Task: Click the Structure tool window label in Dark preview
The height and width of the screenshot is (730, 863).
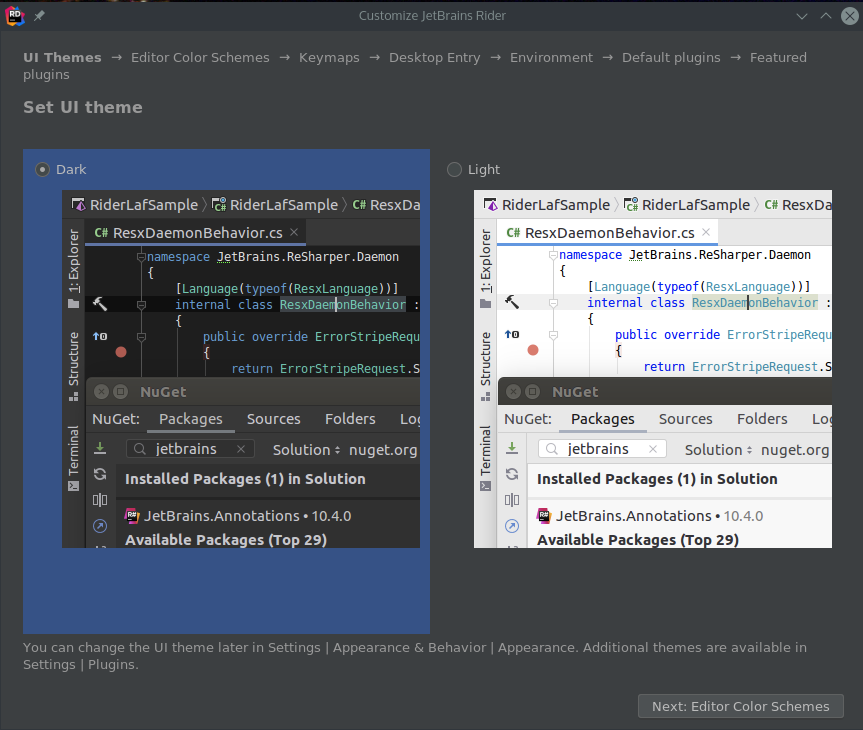Action: 74,366
